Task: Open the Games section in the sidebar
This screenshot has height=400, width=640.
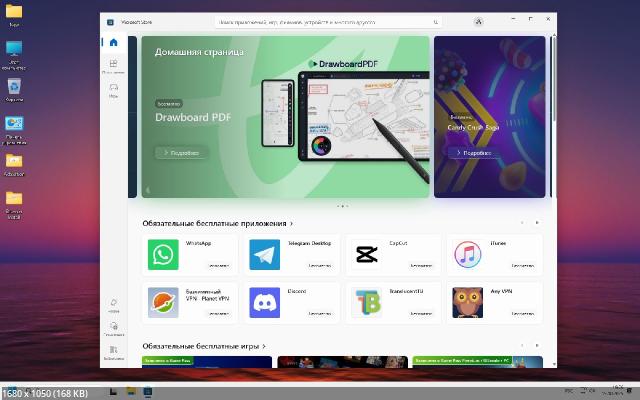Action: point(113,91)
